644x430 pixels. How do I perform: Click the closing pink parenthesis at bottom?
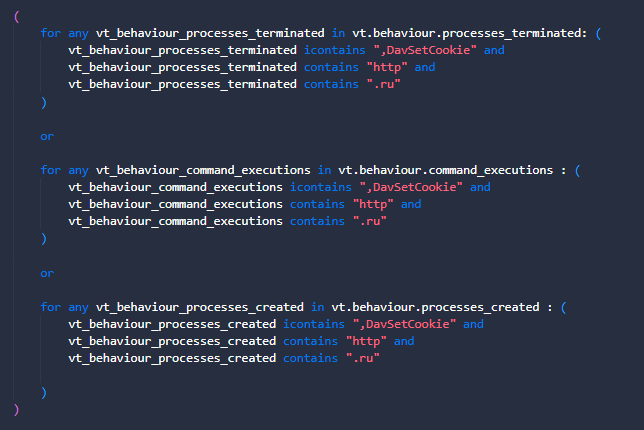(x=16, y=409)
